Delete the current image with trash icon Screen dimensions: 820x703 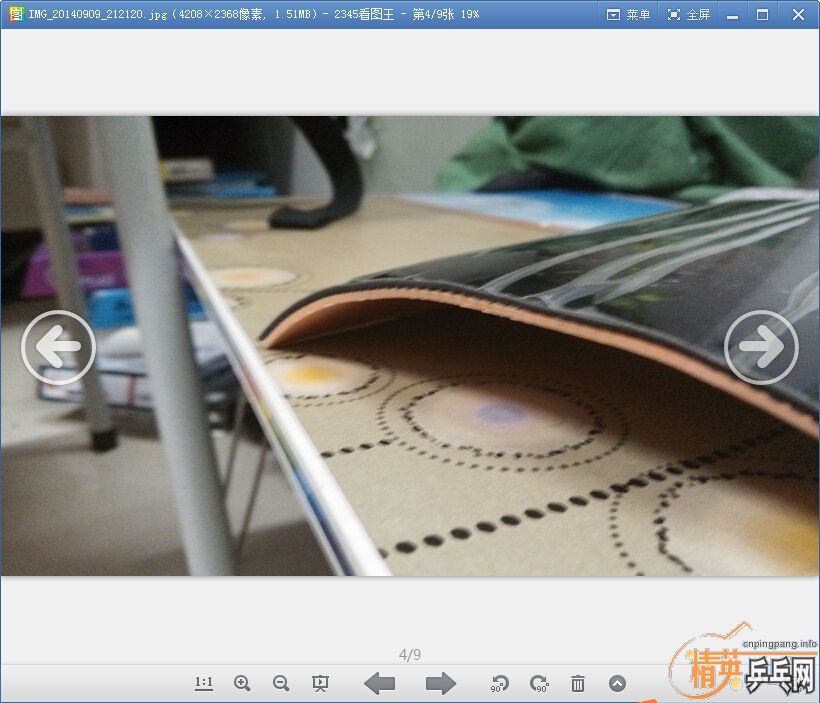pyautogui.click(x=578, y=683)
